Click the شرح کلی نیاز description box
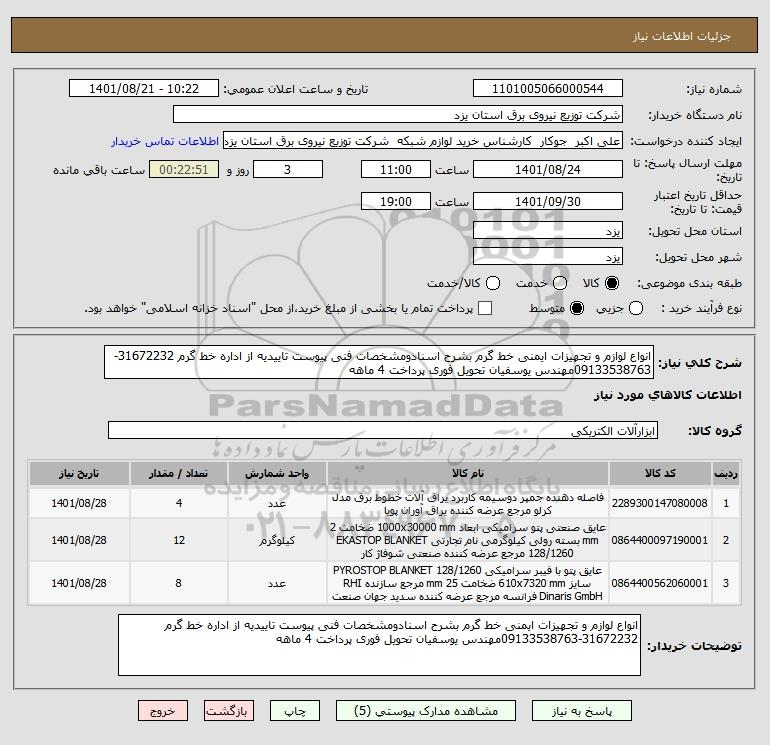The height and width of the screenshot is (745, 770). 379,362
